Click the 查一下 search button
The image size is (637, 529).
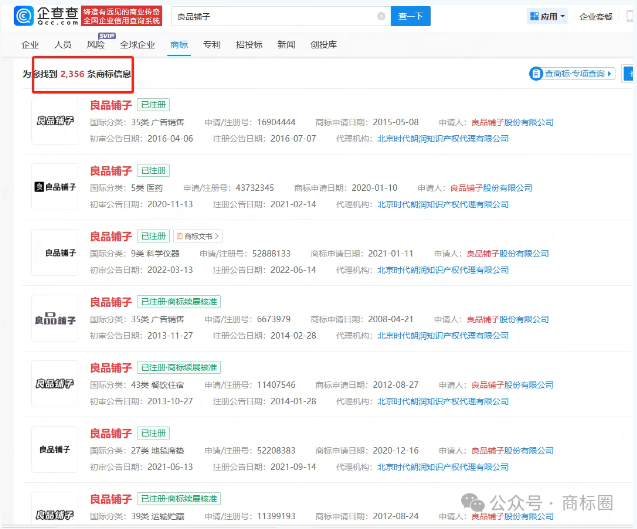pos(410,16)
